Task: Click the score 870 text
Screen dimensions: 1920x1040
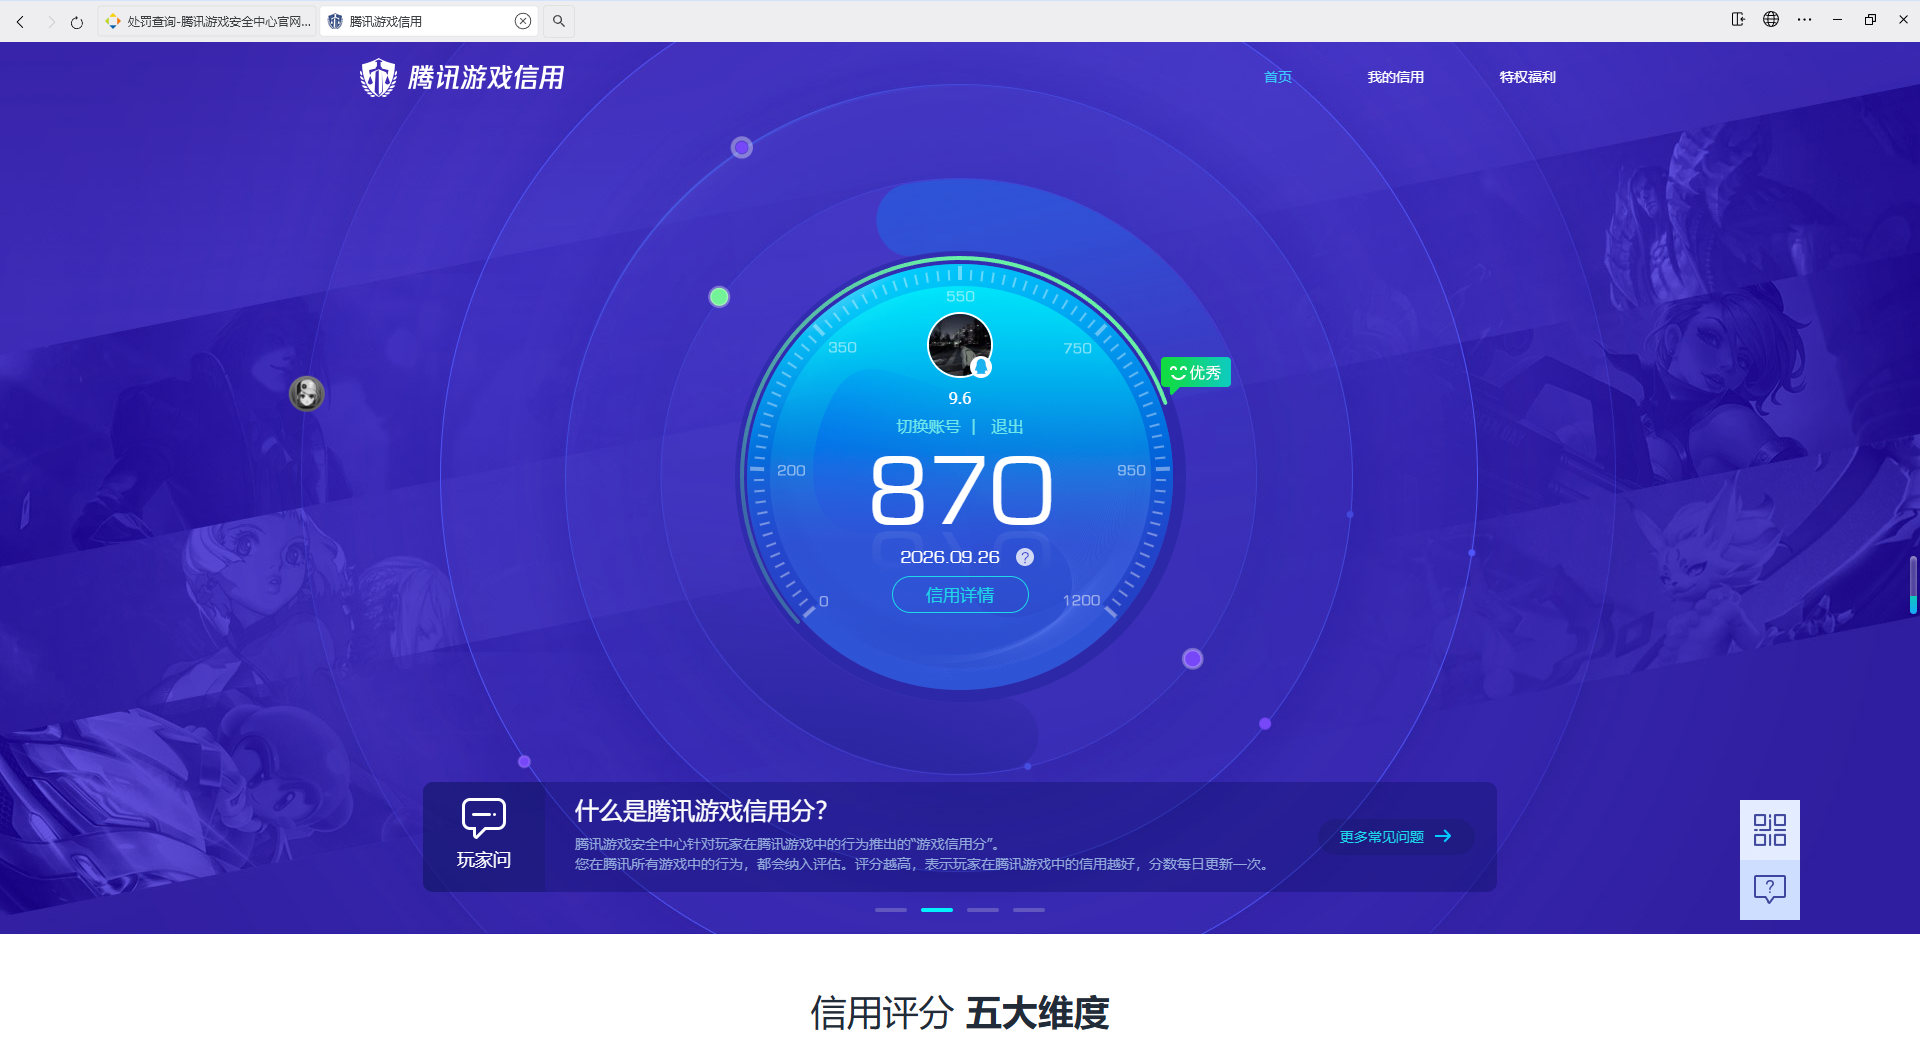Action: coord(961,491)
